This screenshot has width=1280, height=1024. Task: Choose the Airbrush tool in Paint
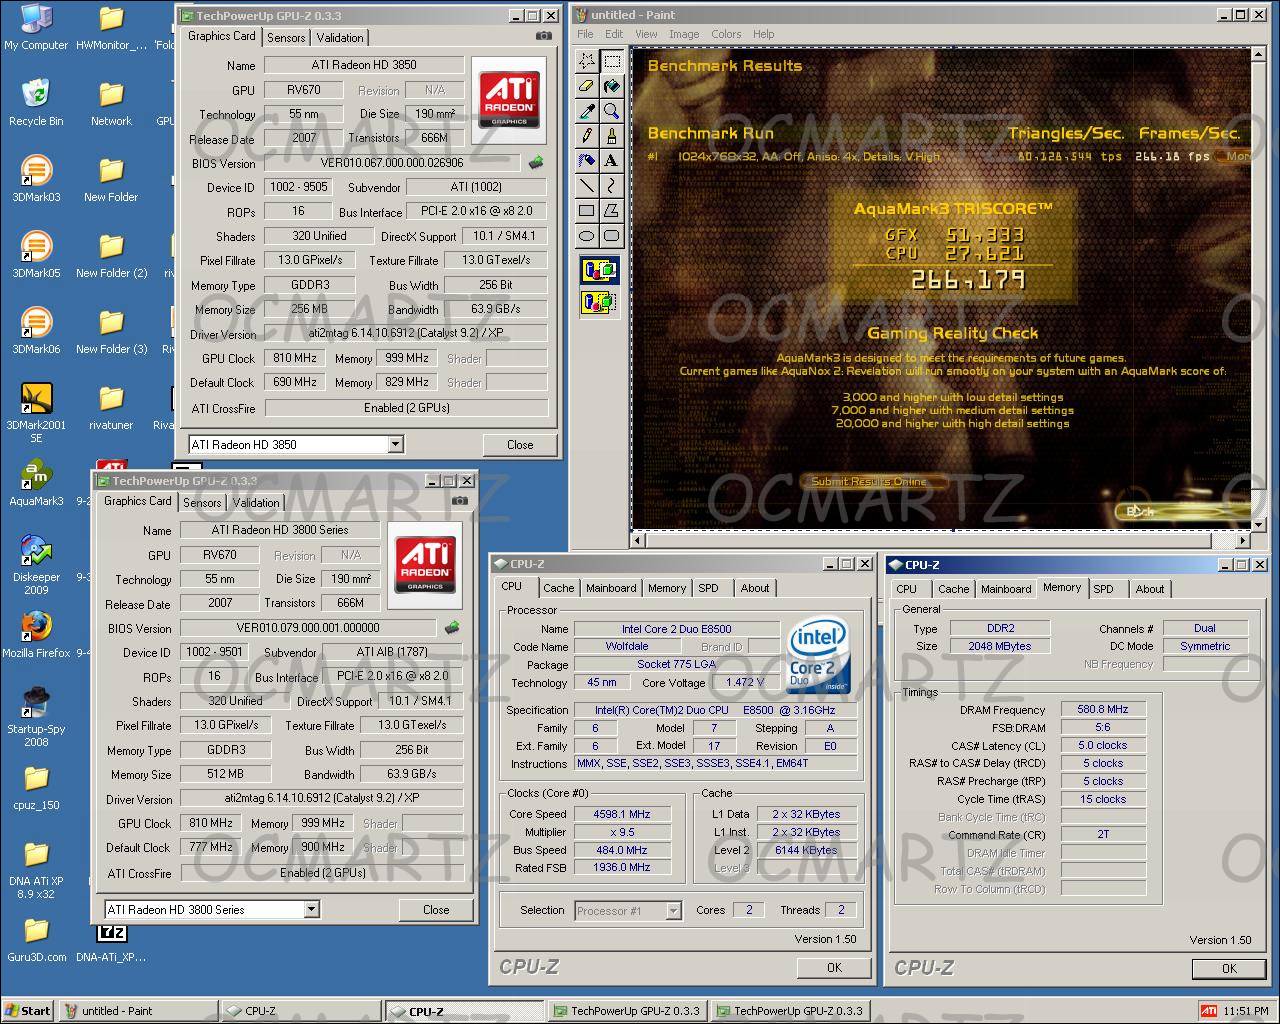click(x=587, y=161)
